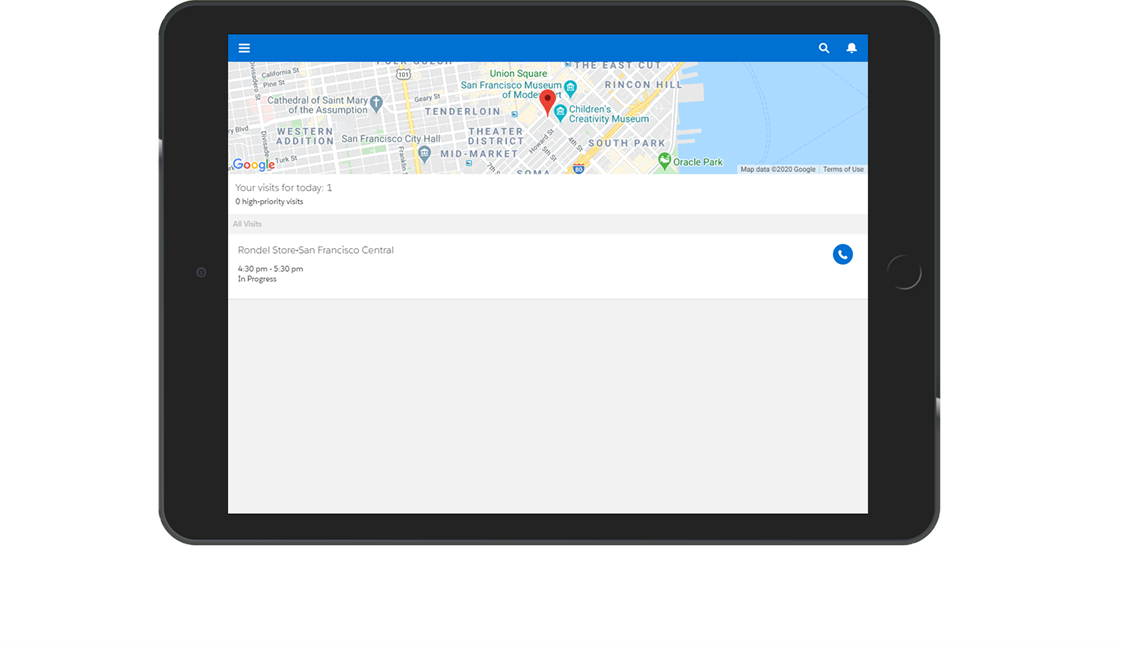Click the 'In Progress' status text

coord(257,279)
